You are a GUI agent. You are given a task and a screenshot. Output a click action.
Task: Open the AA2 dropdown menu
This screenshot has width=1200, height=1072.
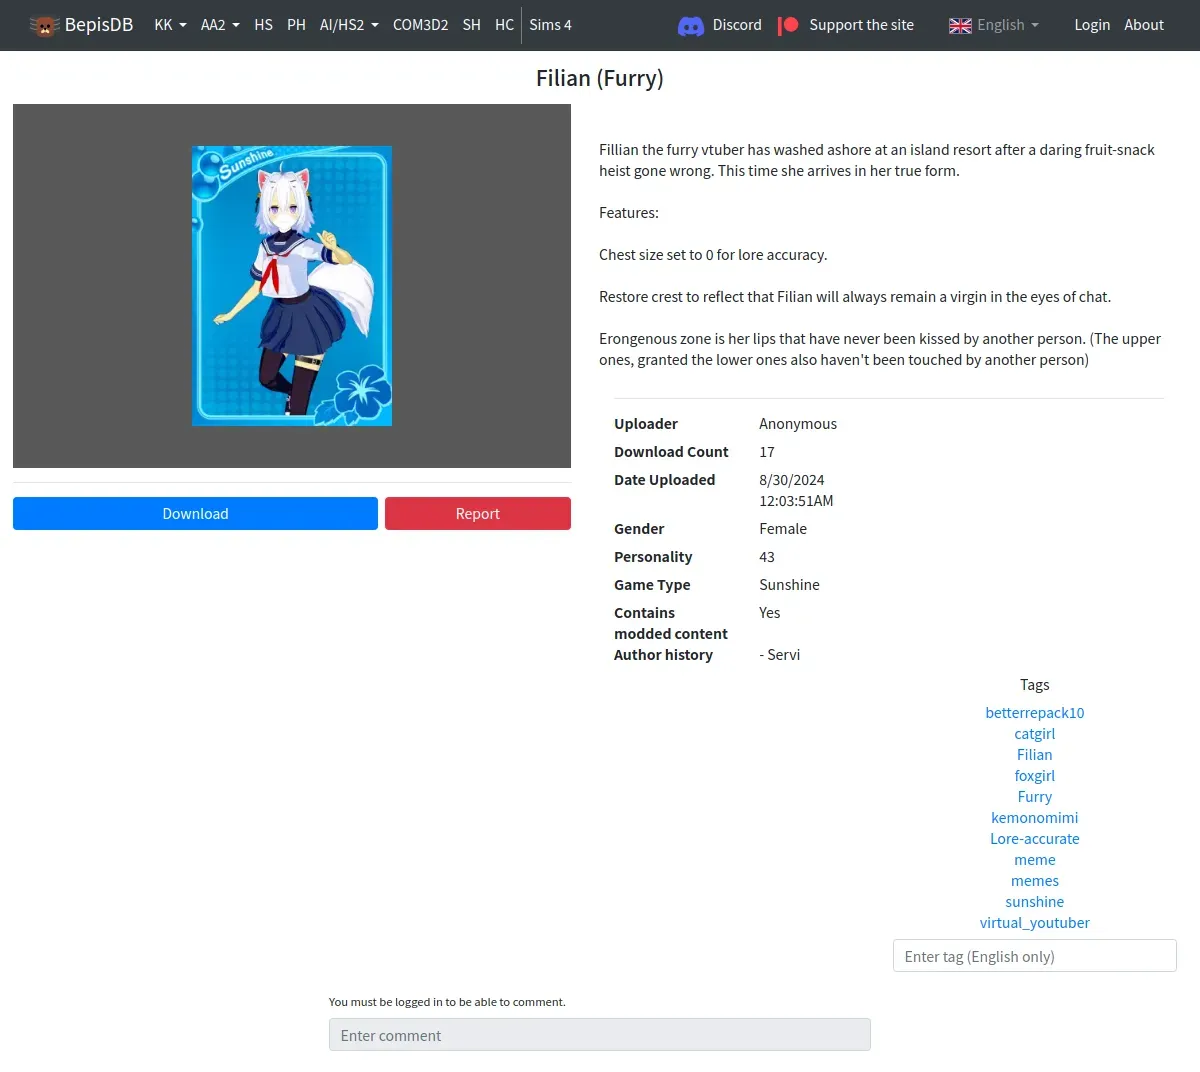coord(220,25)
